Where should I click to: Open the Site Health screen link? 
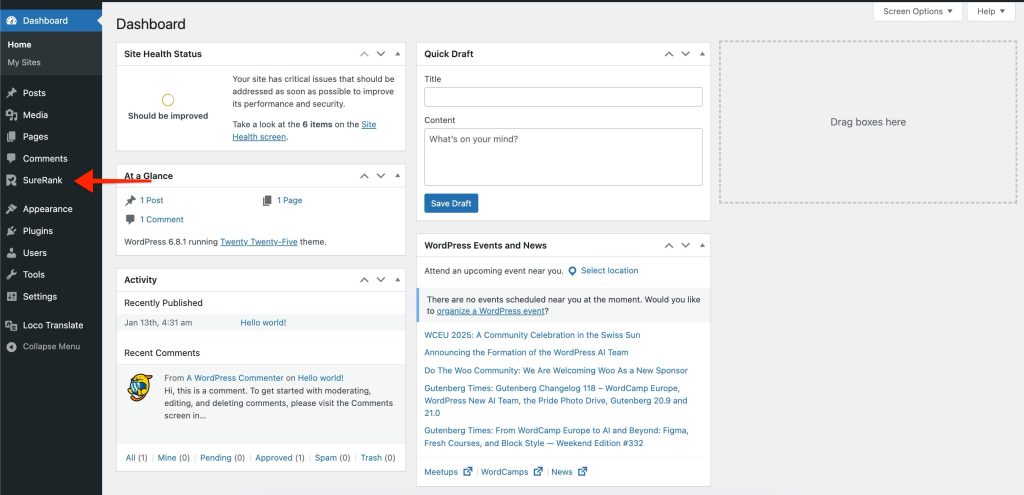(304, 131)
